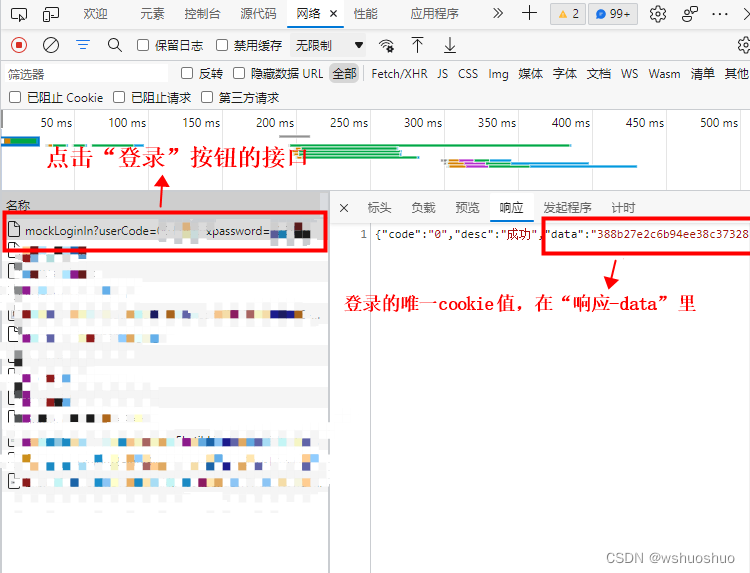Click the 400 ms timeline marker

(x=571, y=123)
